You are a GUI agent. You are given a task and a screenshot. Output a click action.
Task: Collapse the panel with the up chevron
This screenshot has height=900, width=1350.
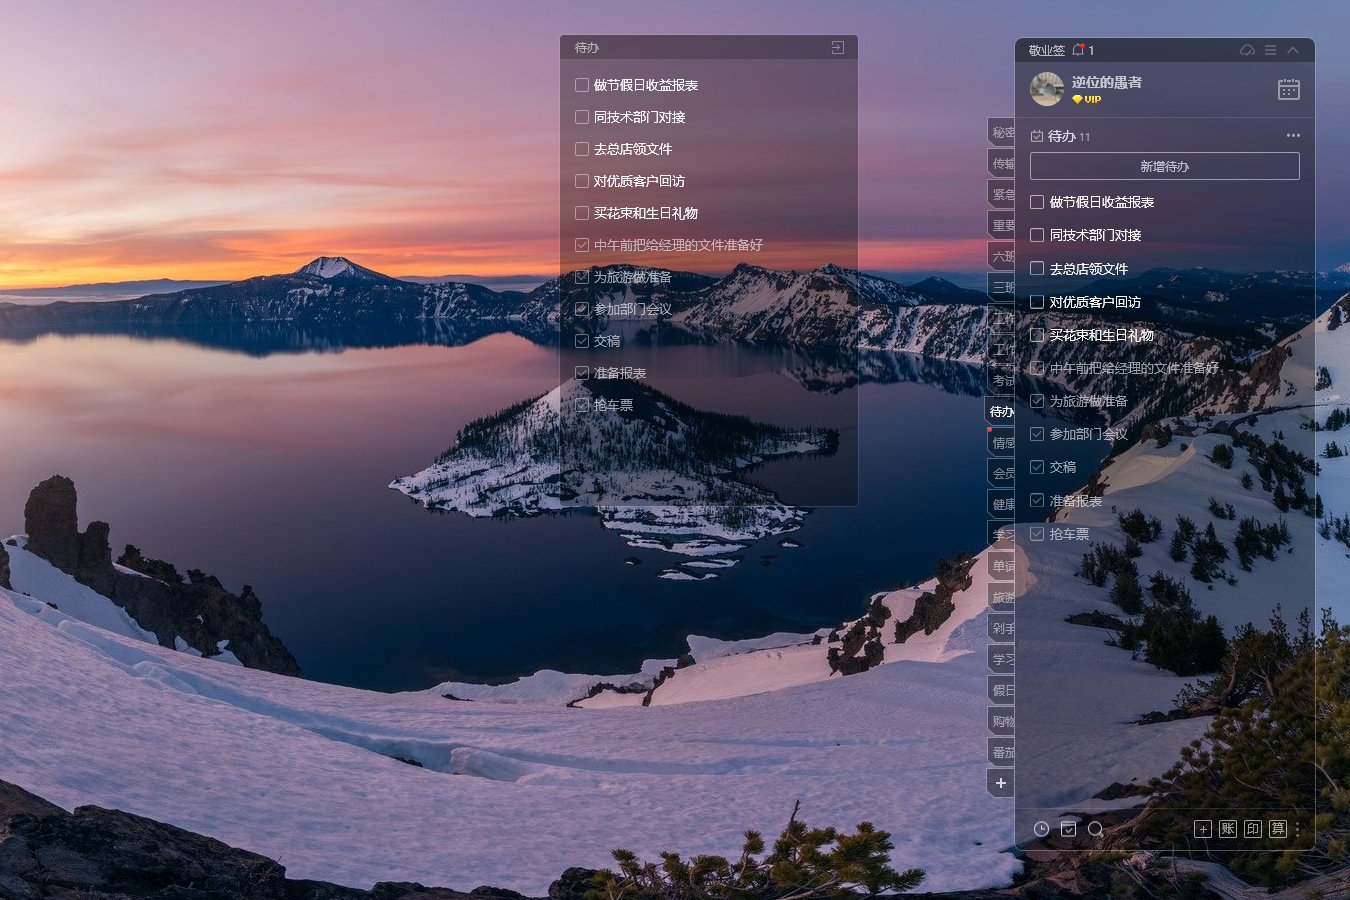click(1293, 50)
